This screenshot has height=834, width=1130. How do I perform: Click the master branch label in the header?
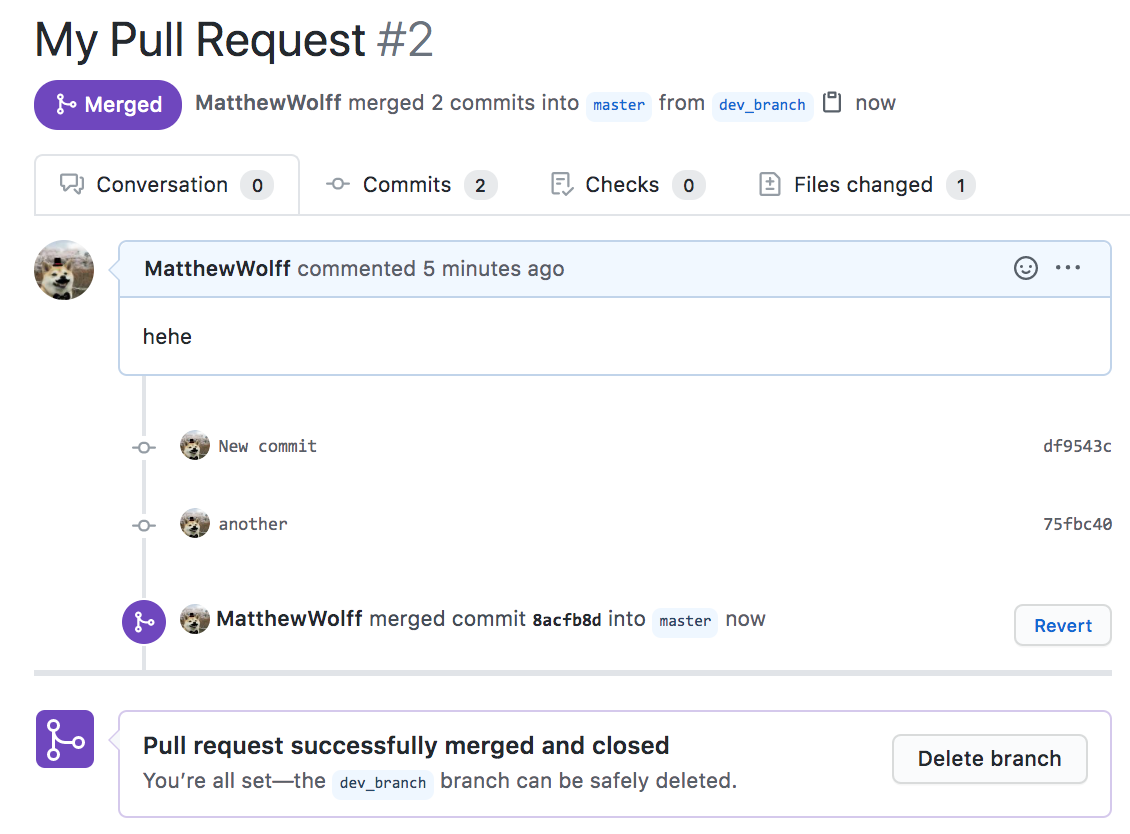[619, 105]
